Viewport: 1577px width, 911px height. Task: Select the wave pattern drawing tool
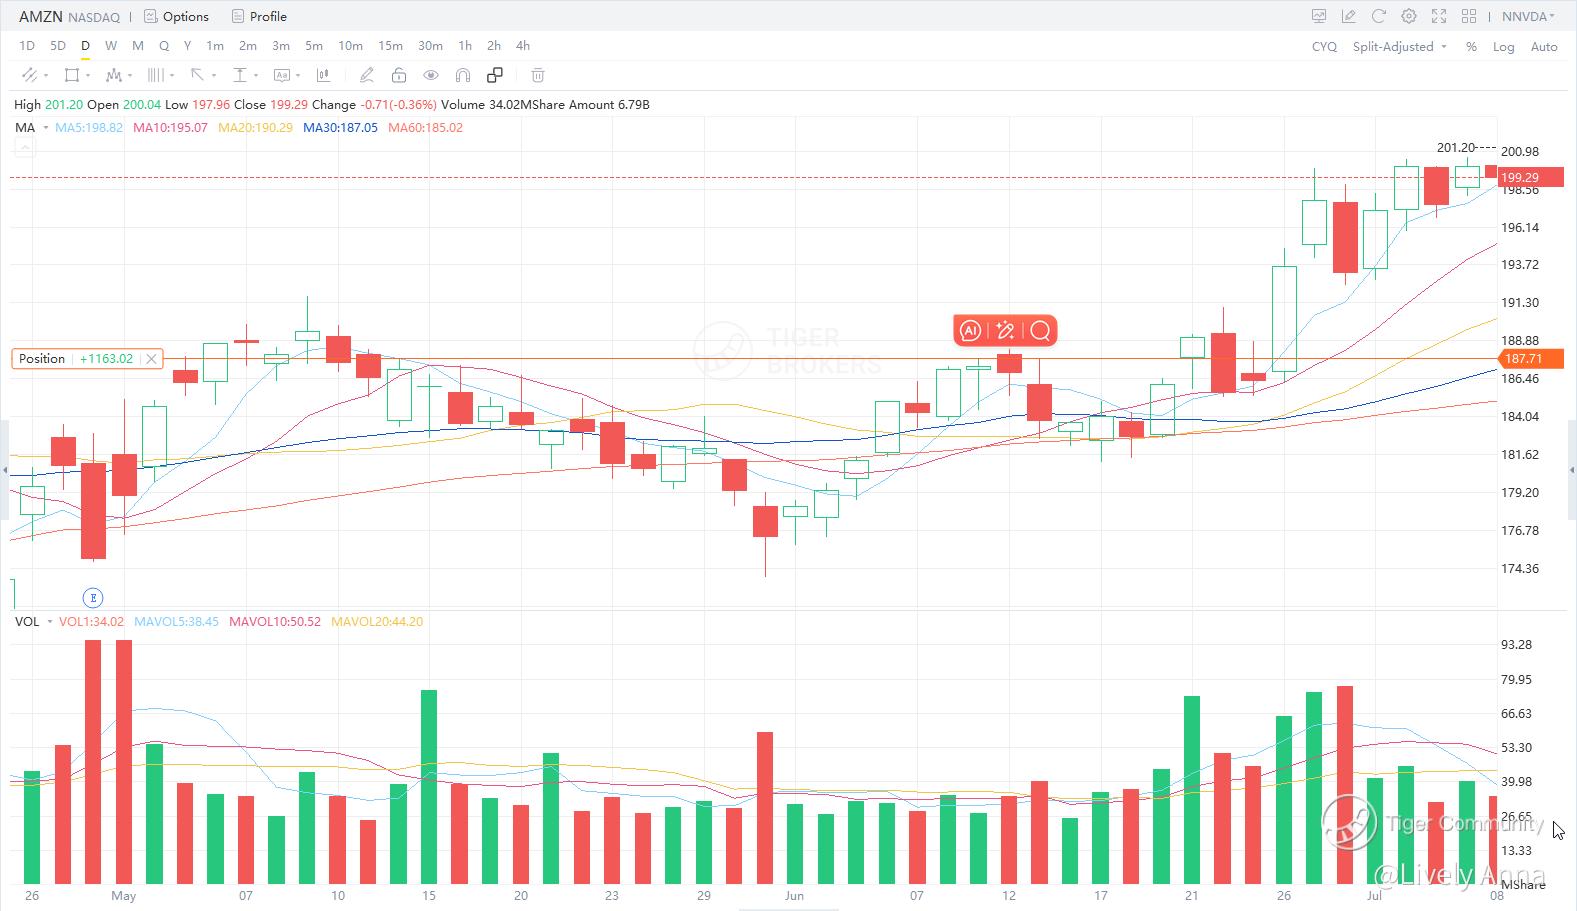point(113,75)
